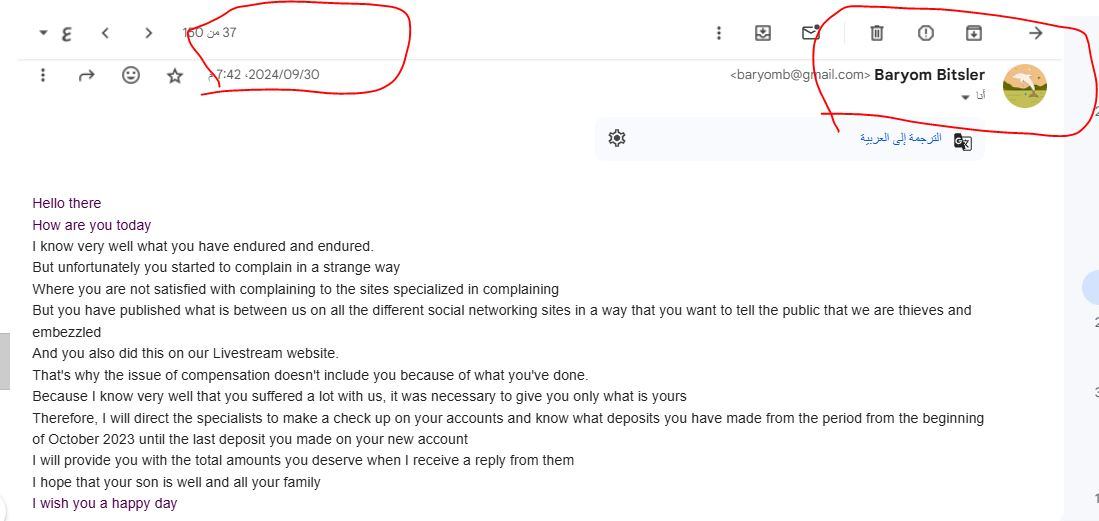Archive this email conversation
Screen dimensions: 1099x521
click(973, 33)
